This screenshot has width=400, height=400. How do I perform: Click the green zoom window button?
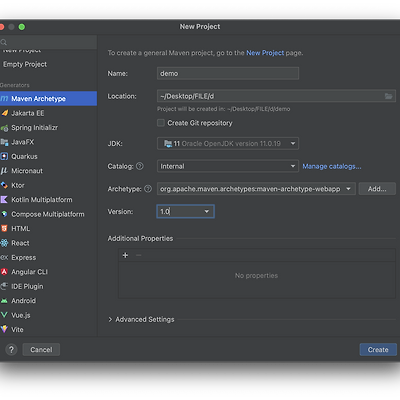coord(22,27)
